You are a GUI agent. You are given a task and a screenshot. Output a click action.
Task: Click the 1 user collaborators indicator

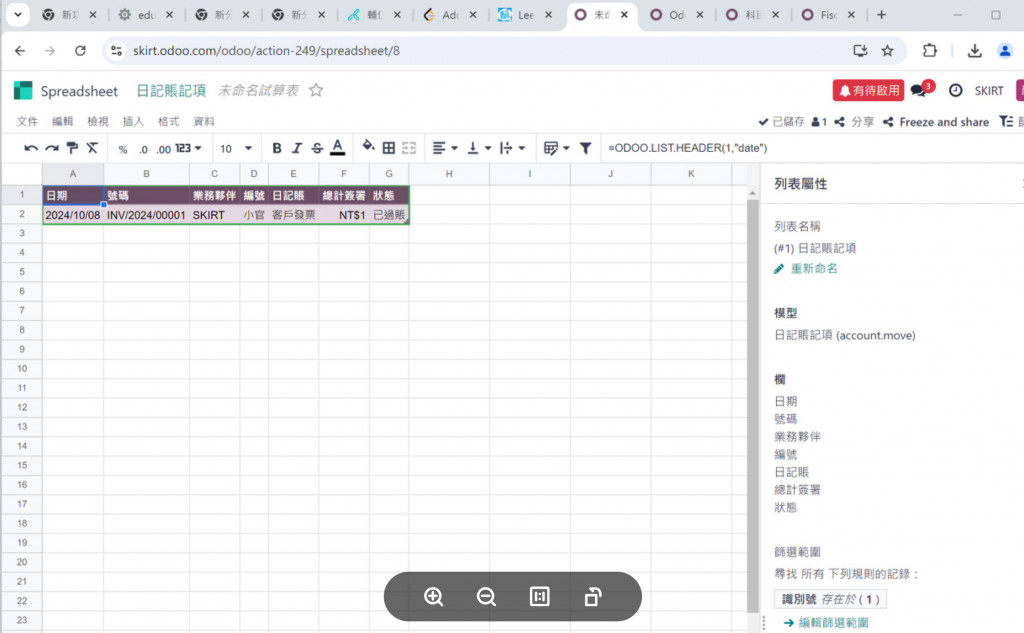(819, 122)
